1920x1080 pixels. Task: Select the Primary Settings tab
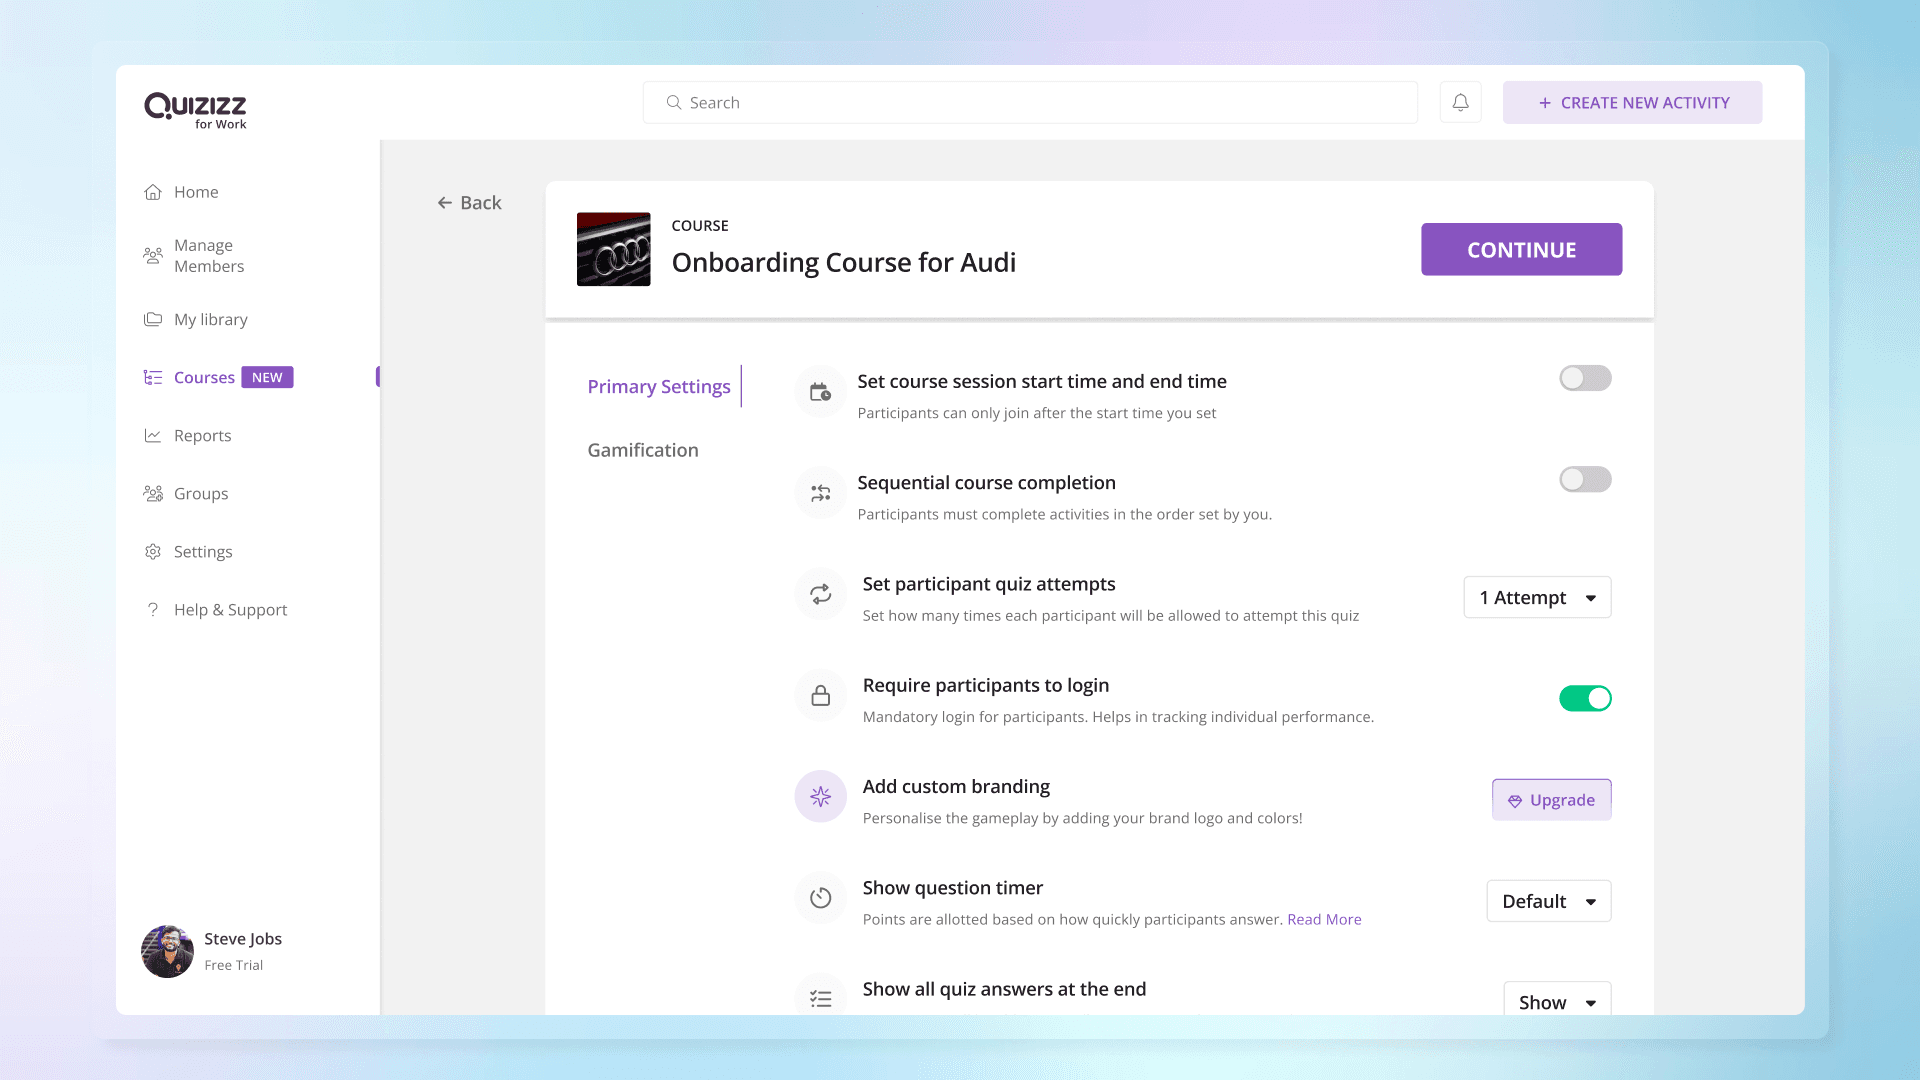659,387
